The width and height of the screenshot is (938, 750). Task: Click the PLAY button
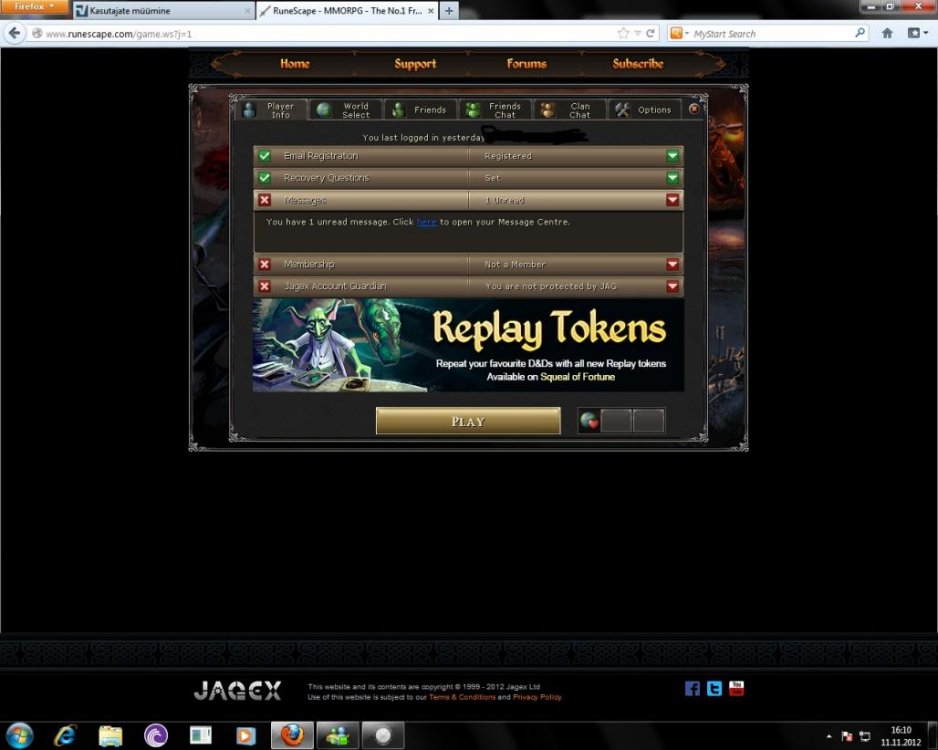[x=468, y=421]
